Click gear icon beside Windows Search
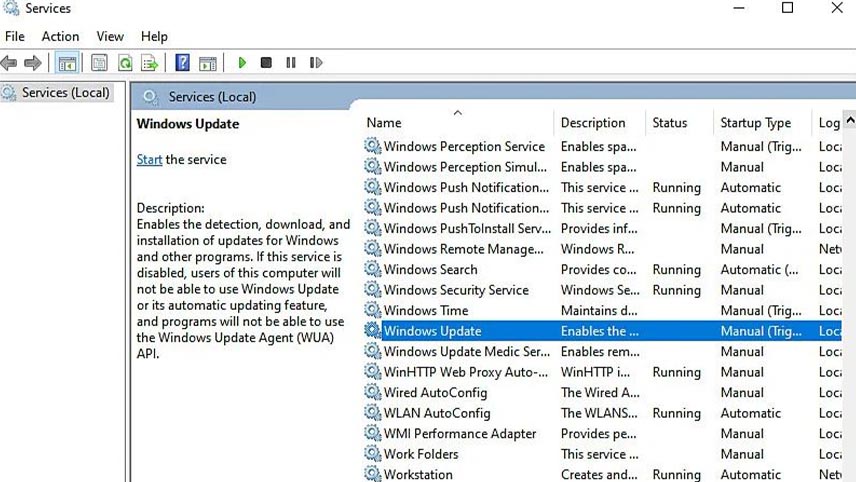This screenshot has width=856, height=482. click(372, 269)
